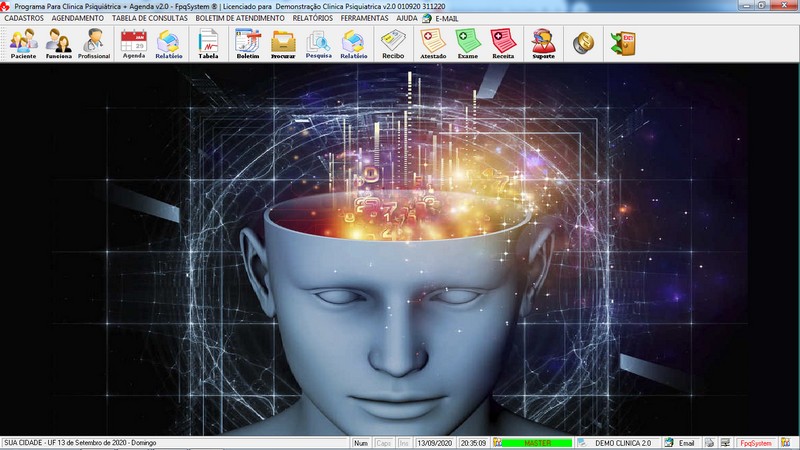Open the Exame green document icon

click(468, 43)
